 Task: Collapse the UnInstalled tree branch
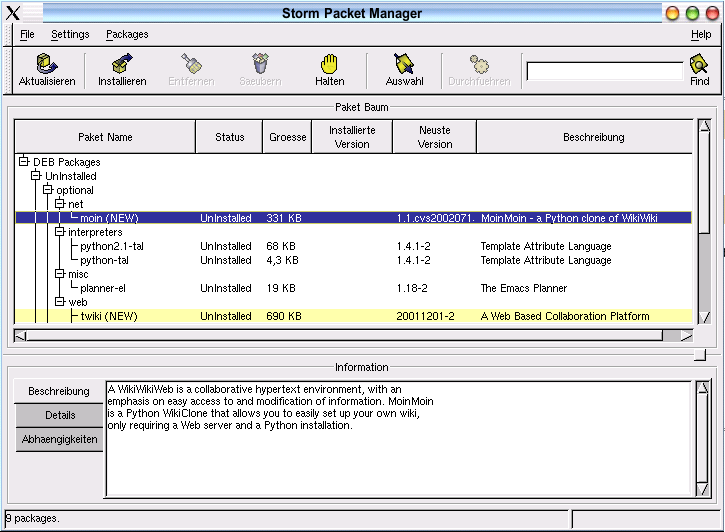pos(36,176)
